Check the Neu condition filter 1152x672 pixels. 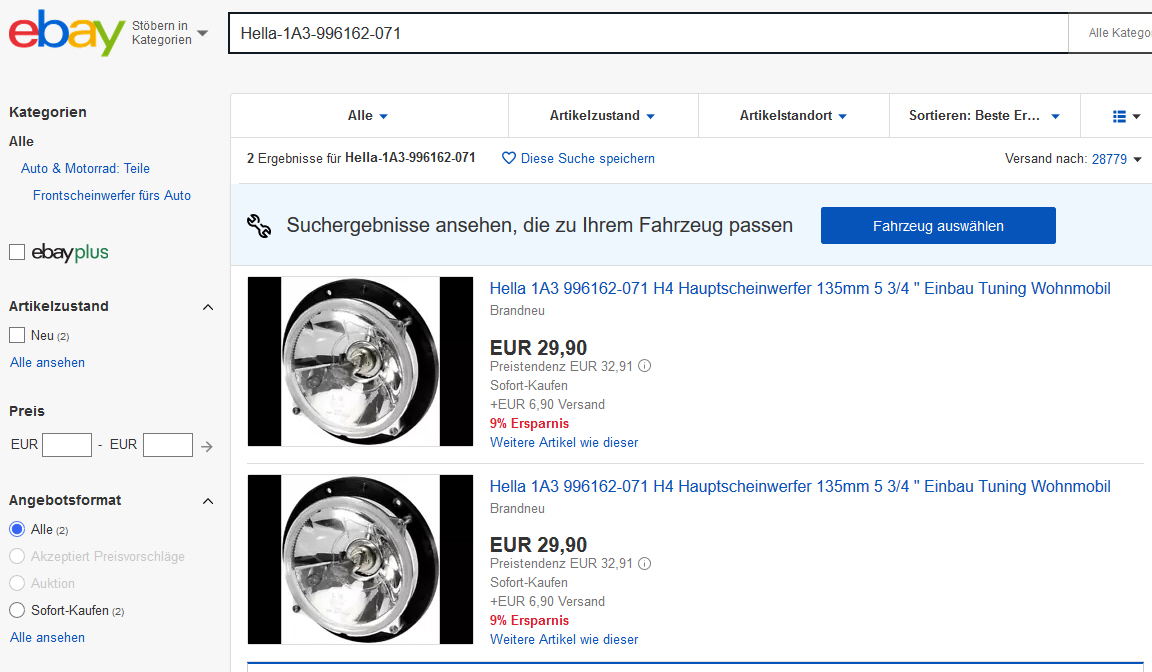click(x=17, y=335)
